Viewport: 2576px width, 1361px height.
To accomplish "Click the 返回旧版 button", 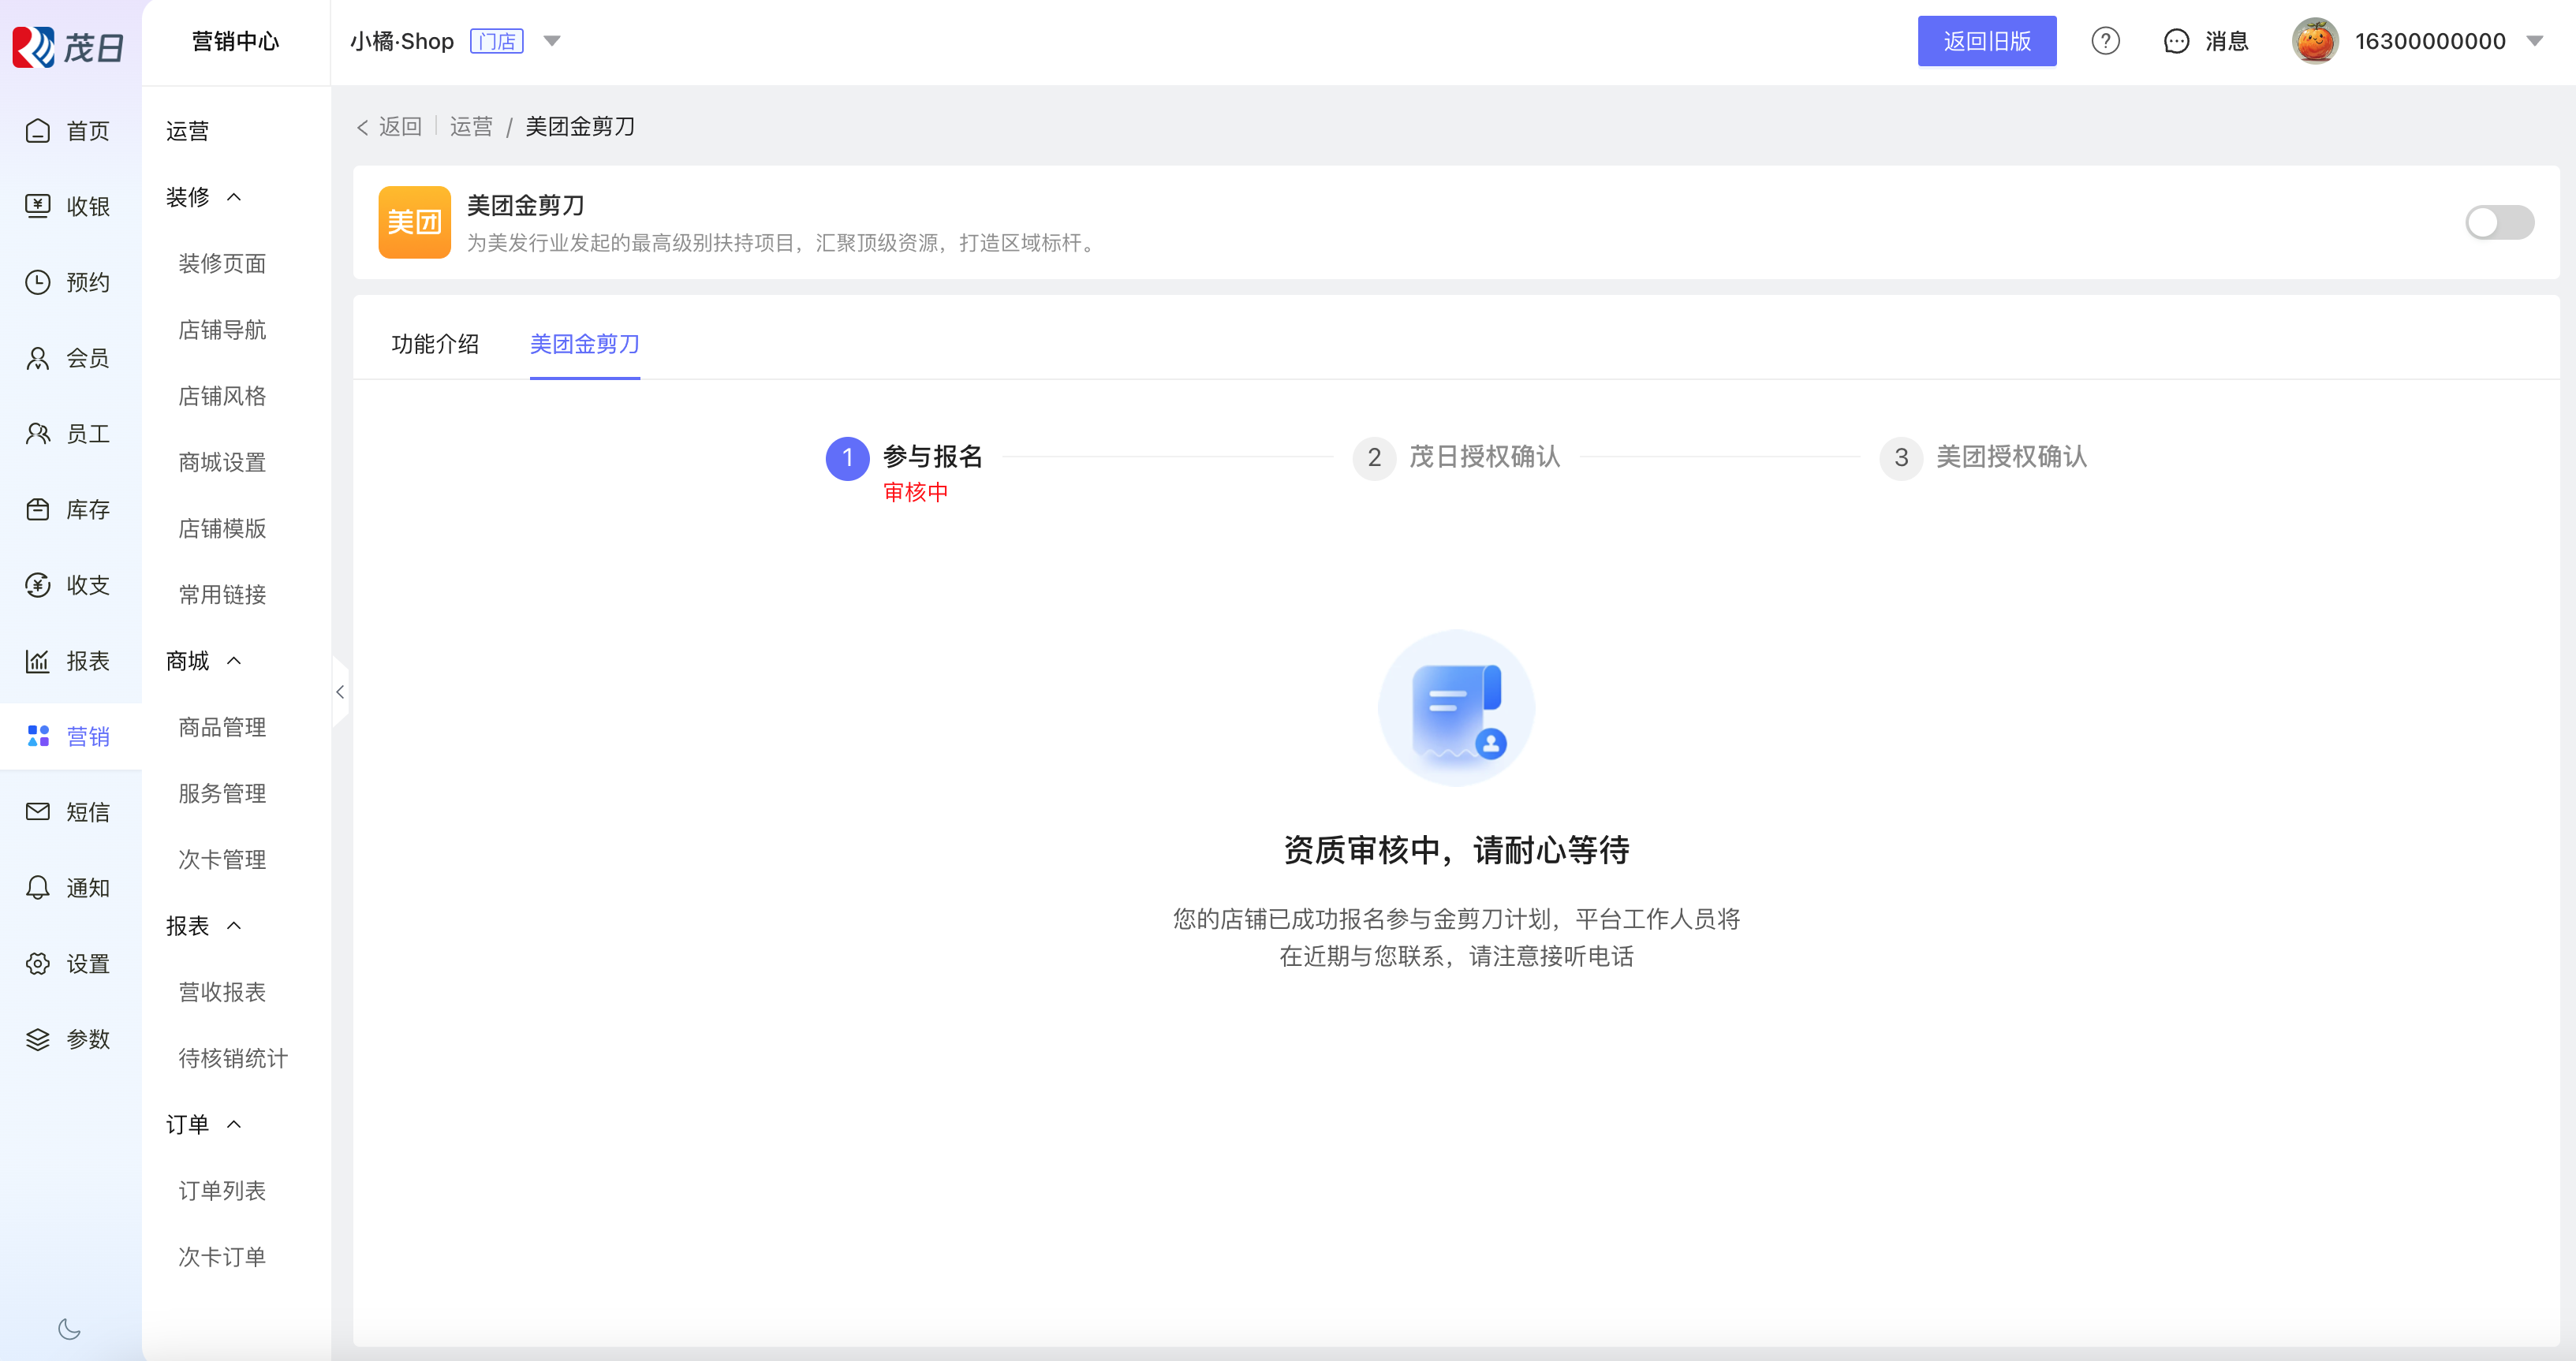I will point(1986,41).
